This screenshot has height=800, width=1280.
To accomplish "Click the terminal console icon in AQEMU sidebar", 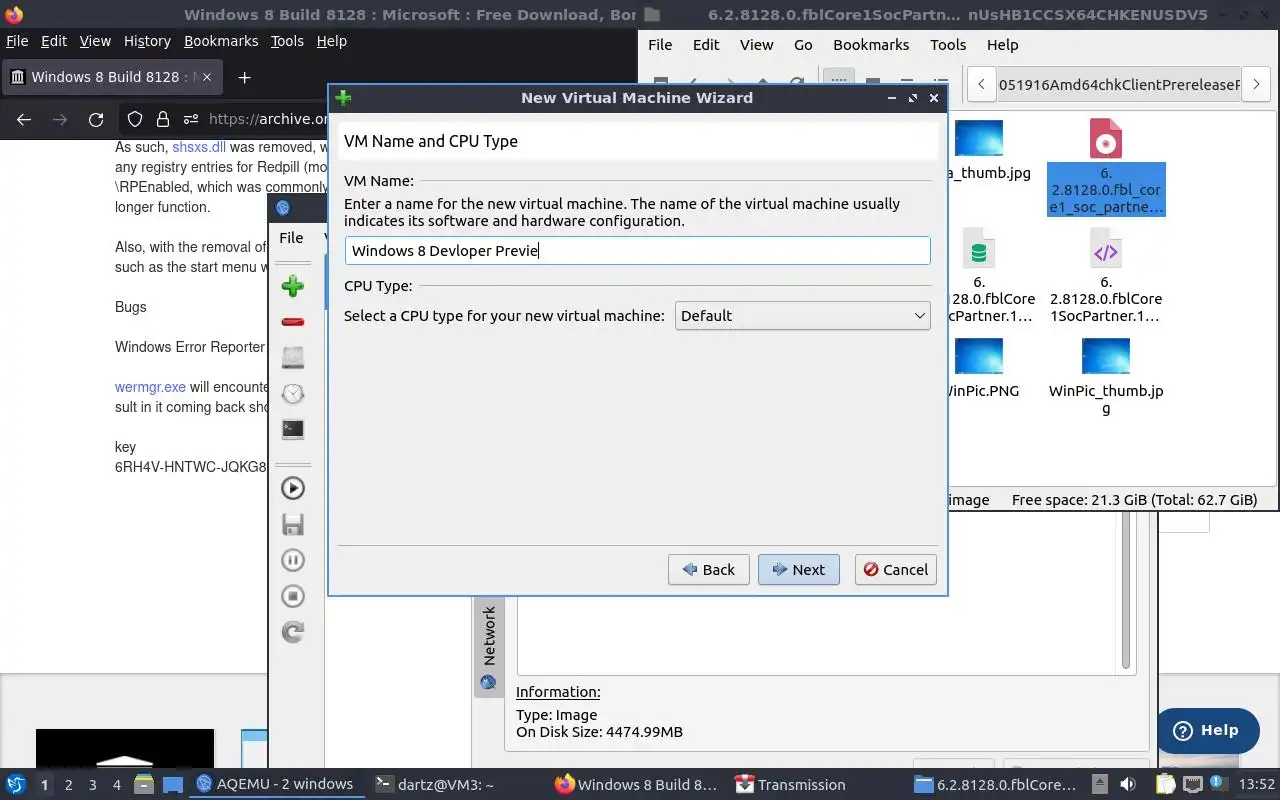I will coord(293,429).
